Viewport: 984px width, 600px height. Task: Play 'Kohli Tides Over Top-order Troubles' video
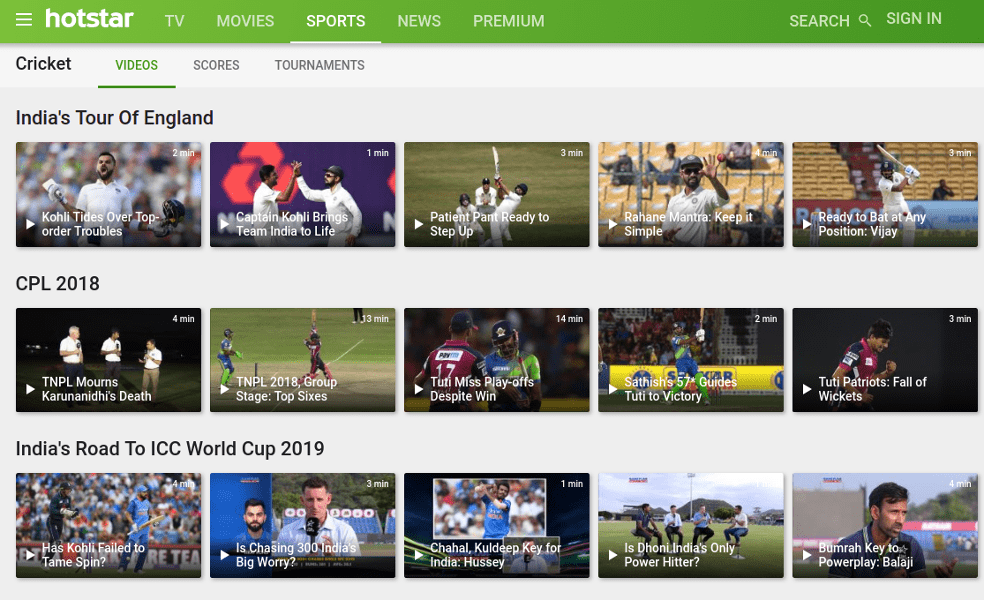tap(109, 194)
